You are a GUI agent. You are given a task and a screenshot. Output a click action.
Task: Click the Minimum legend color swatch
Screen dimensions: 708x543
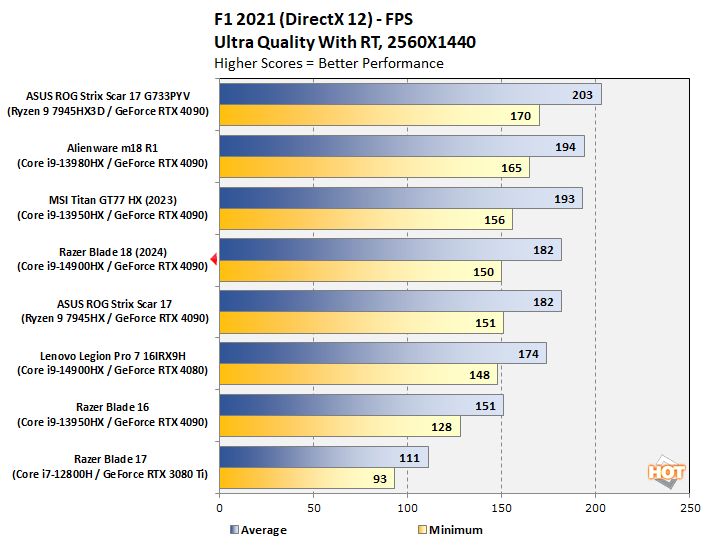[422, 529]
